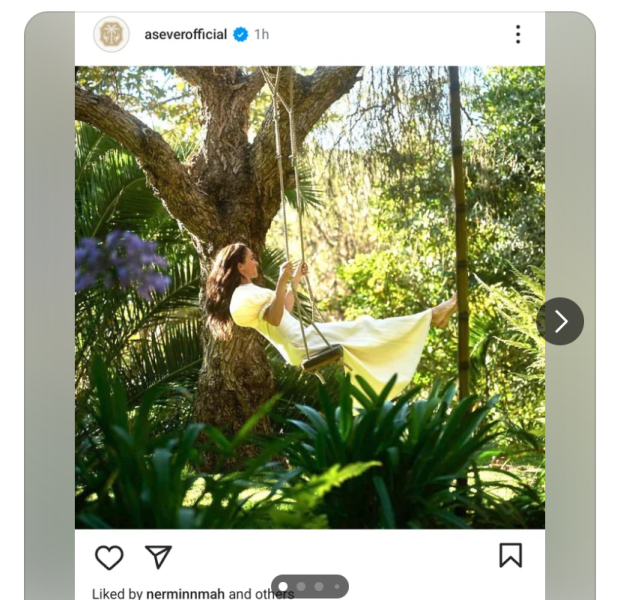The image size is (620, 600).
Task: Select the first carousel dot indicator
Action: point(283,587)
